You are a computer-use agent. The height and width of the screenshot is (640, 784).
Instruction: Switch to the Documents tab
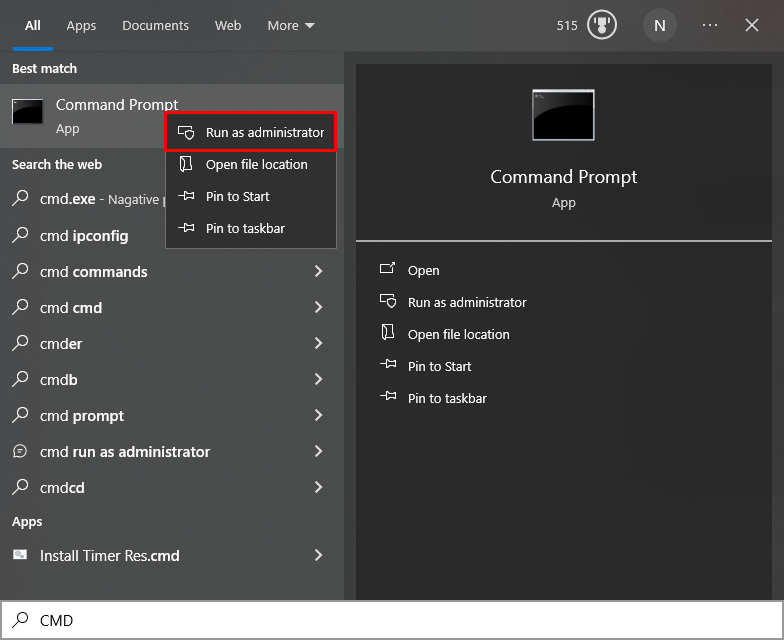coord(155,26)
